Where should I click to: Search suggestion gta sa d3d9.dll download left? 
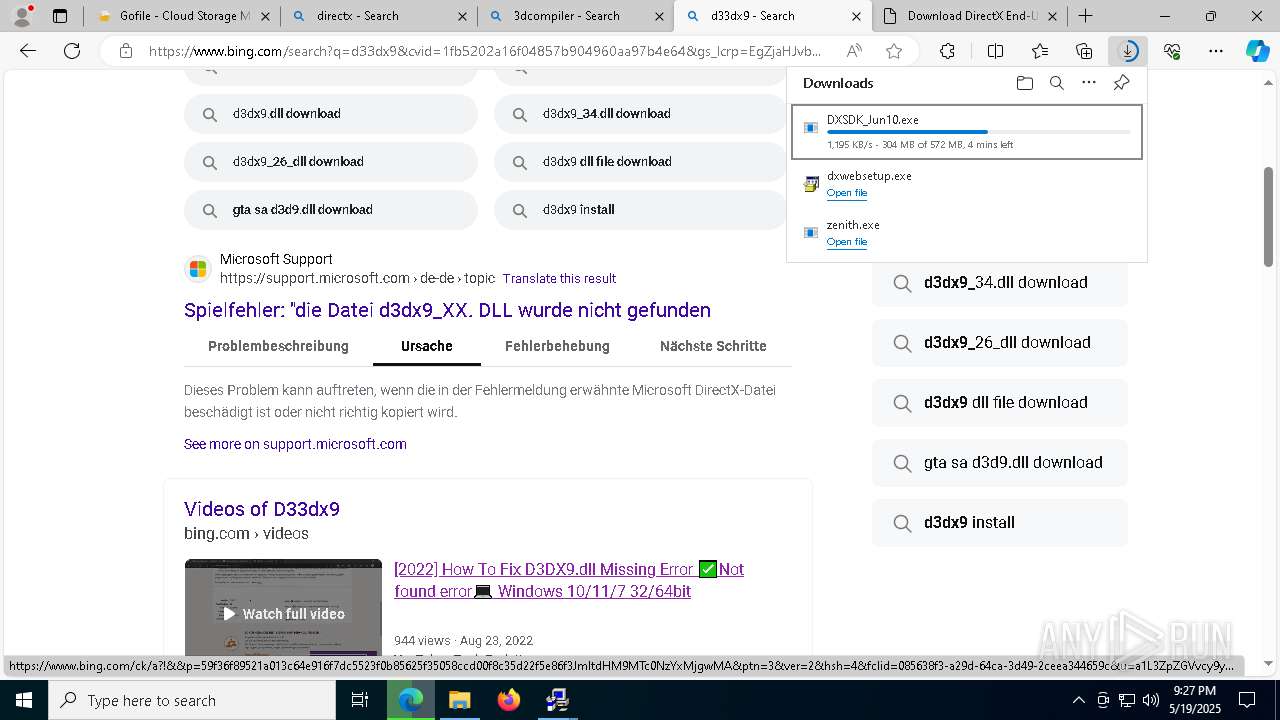tap(331, 210)
